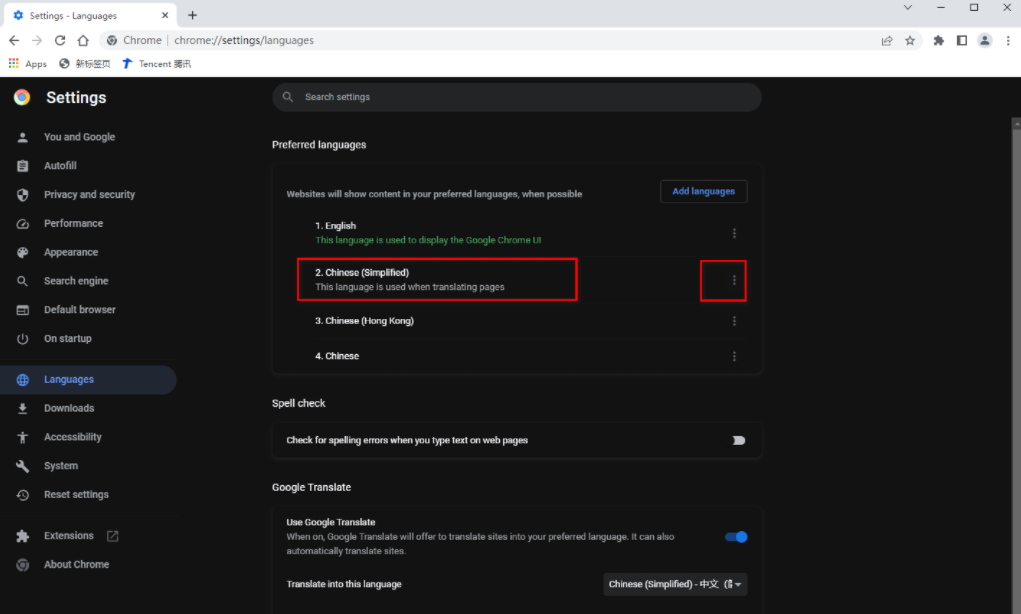
Task: Click the tab search chevron in title bar
Action: click(x=908, y=8)
